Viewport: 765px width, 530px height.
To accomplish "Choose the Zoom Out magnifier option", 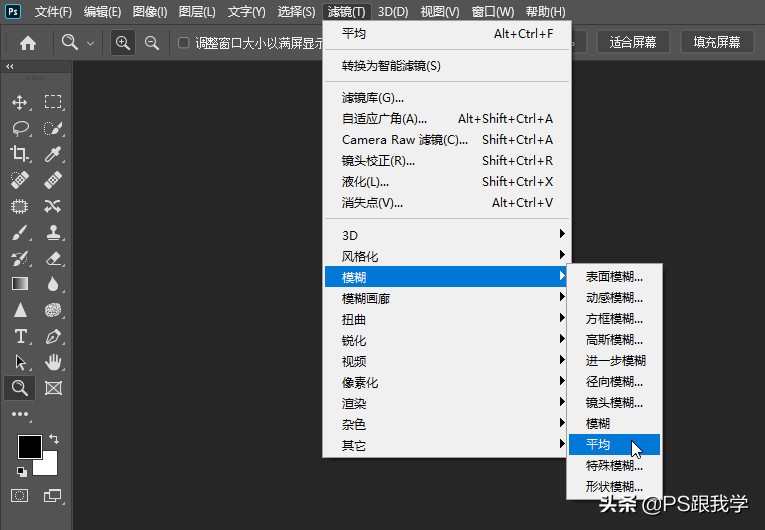I will tap(152, 43).
